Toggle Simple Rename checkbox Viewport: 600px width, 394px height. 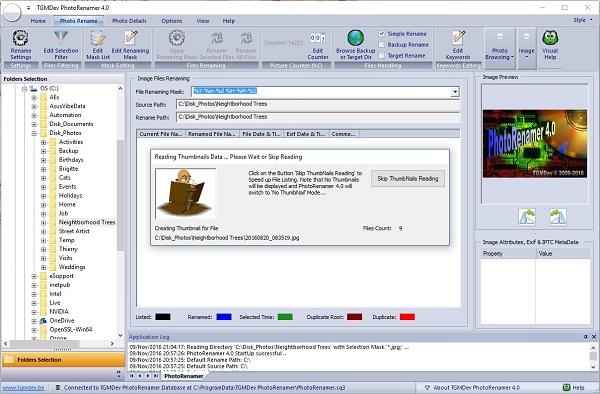(x=382, y=34)
